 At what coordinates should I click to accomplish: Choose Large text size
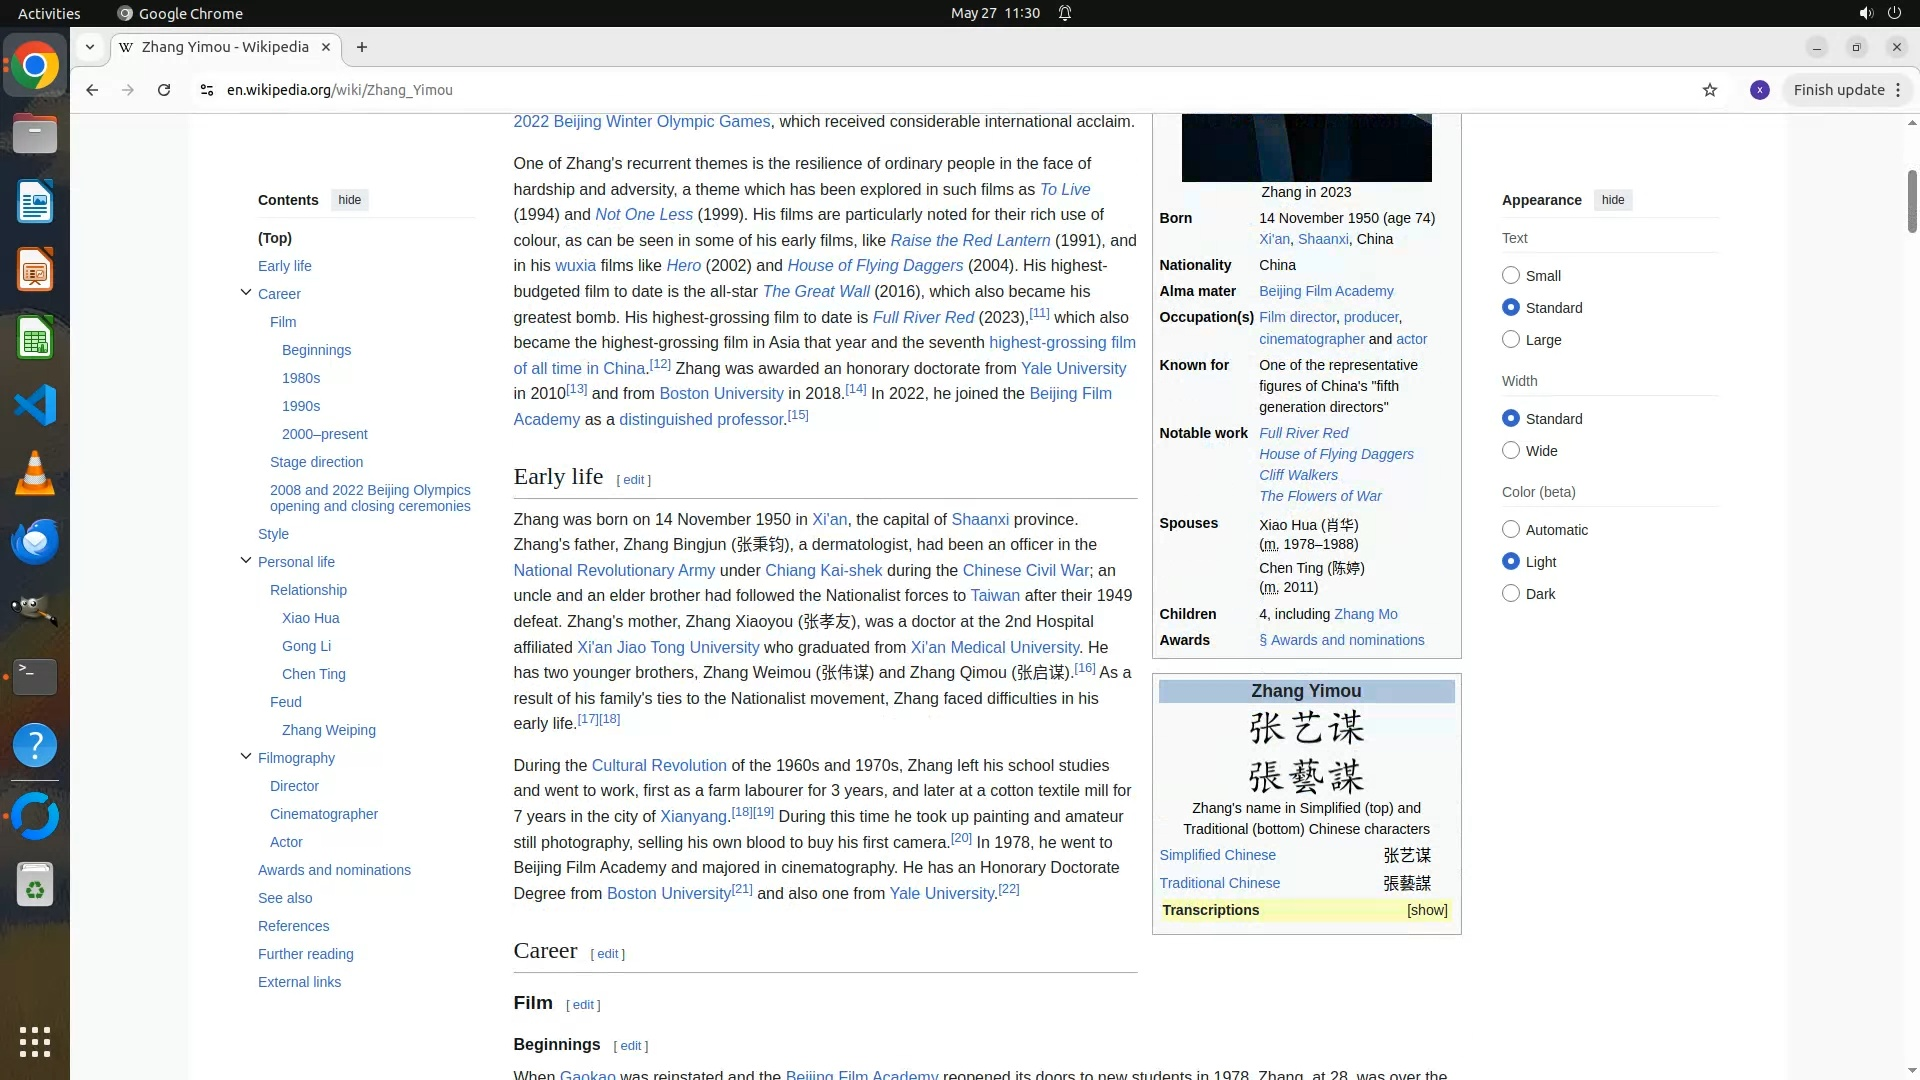point(1511,340)
